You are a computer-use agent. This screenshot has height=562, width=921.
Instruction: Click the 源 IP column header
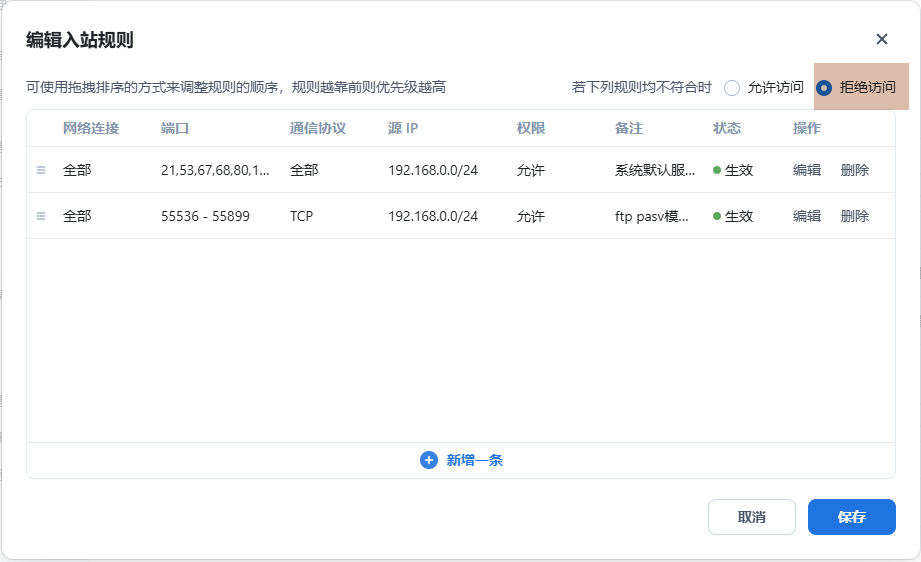403,129
